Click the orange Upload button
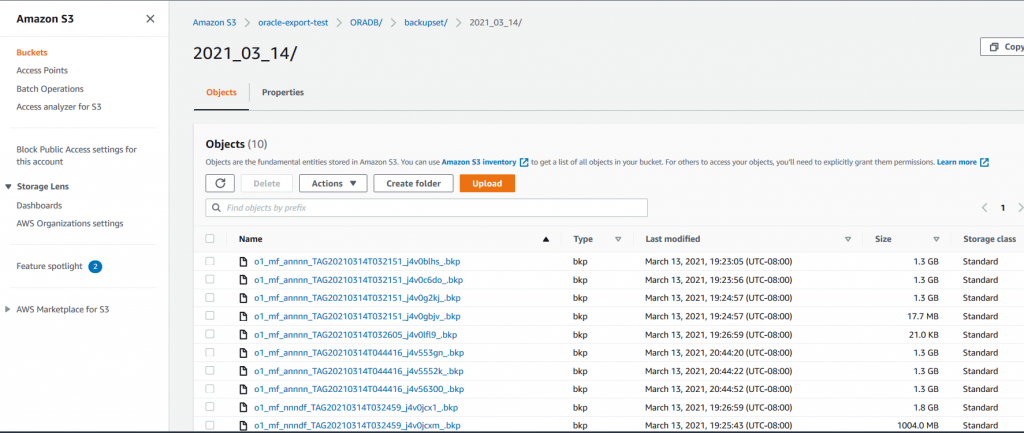This screenshot has height=433, width=1024. (x=487, y=184)
